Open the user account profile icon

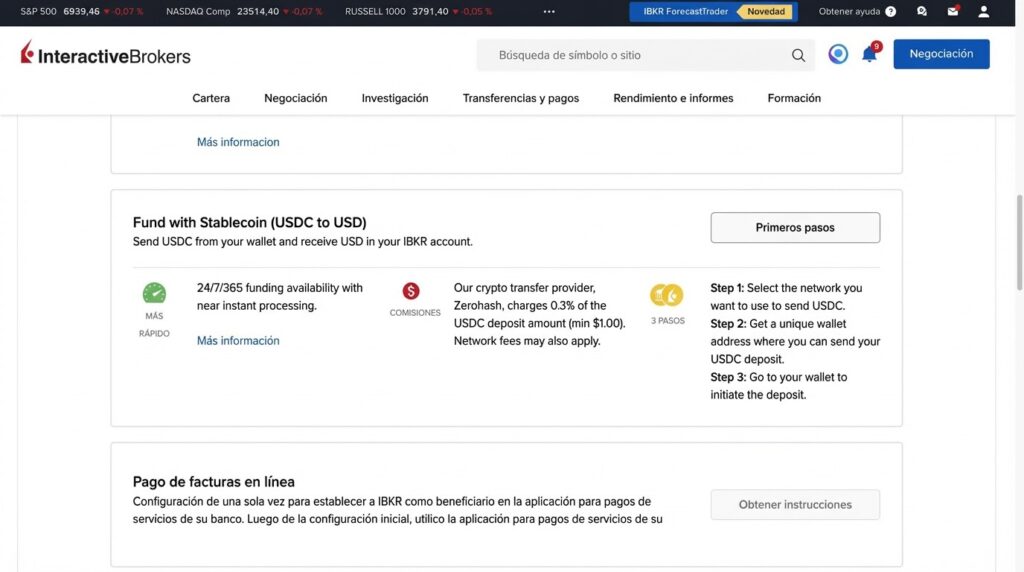click(x=984, y=12)
